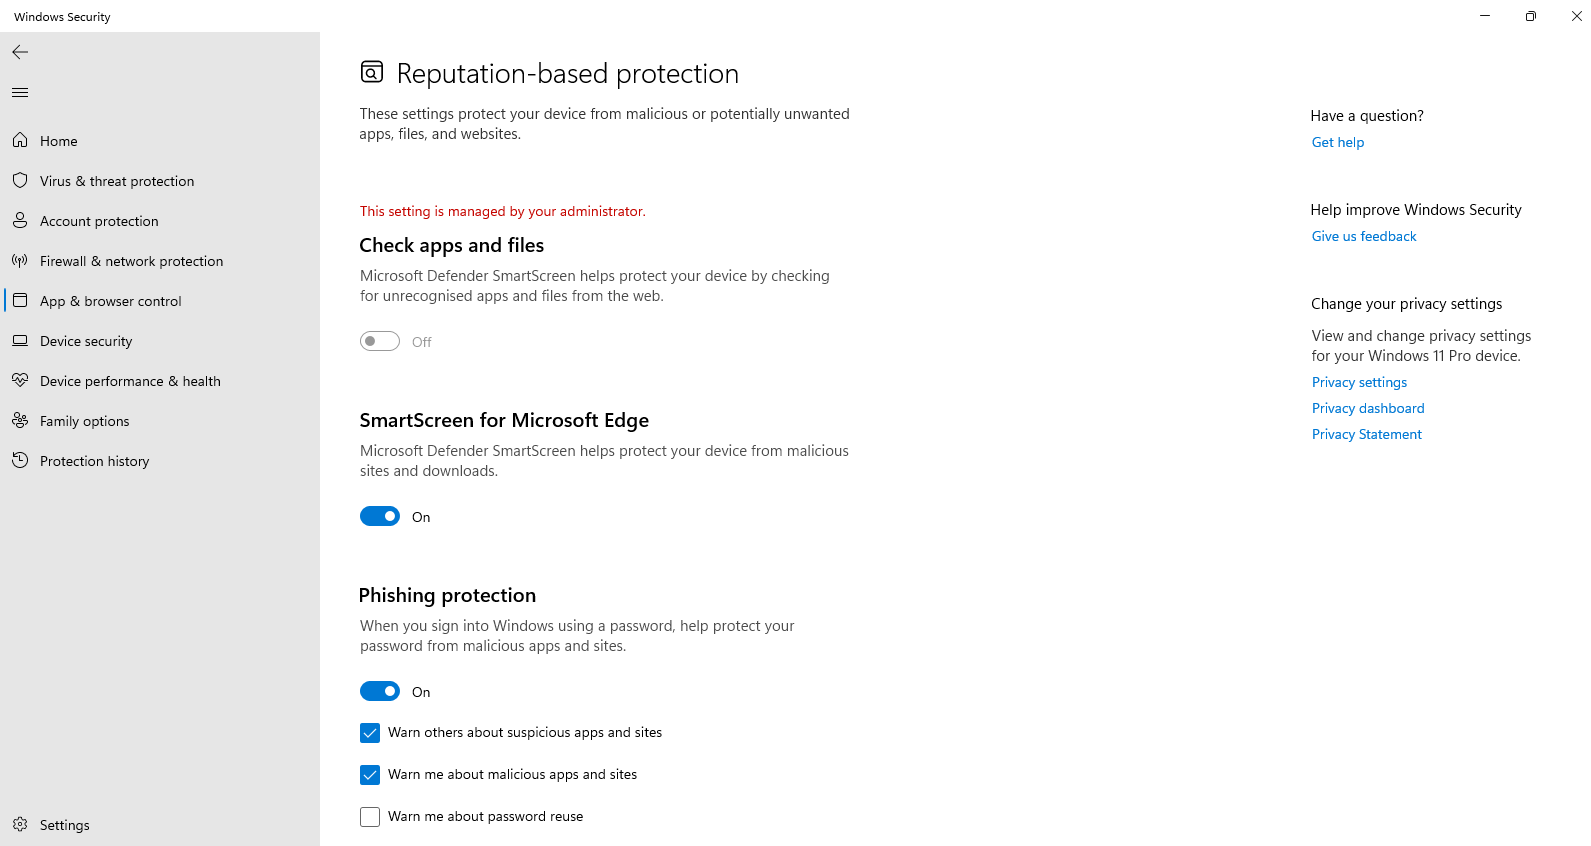The height and width of the screenshot is (846, 1591).
Task: Open the Get help link
Action: tap(1337, 142)
